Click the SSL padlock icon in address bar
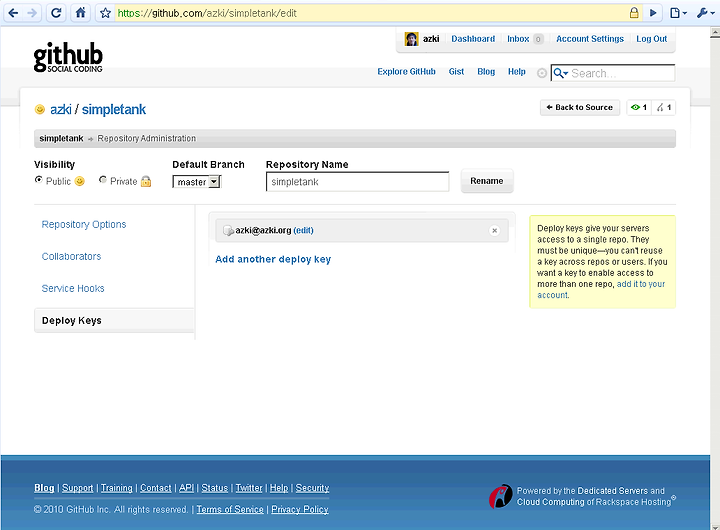Screen dimensions: 720x530 click(x=634, y=13)
